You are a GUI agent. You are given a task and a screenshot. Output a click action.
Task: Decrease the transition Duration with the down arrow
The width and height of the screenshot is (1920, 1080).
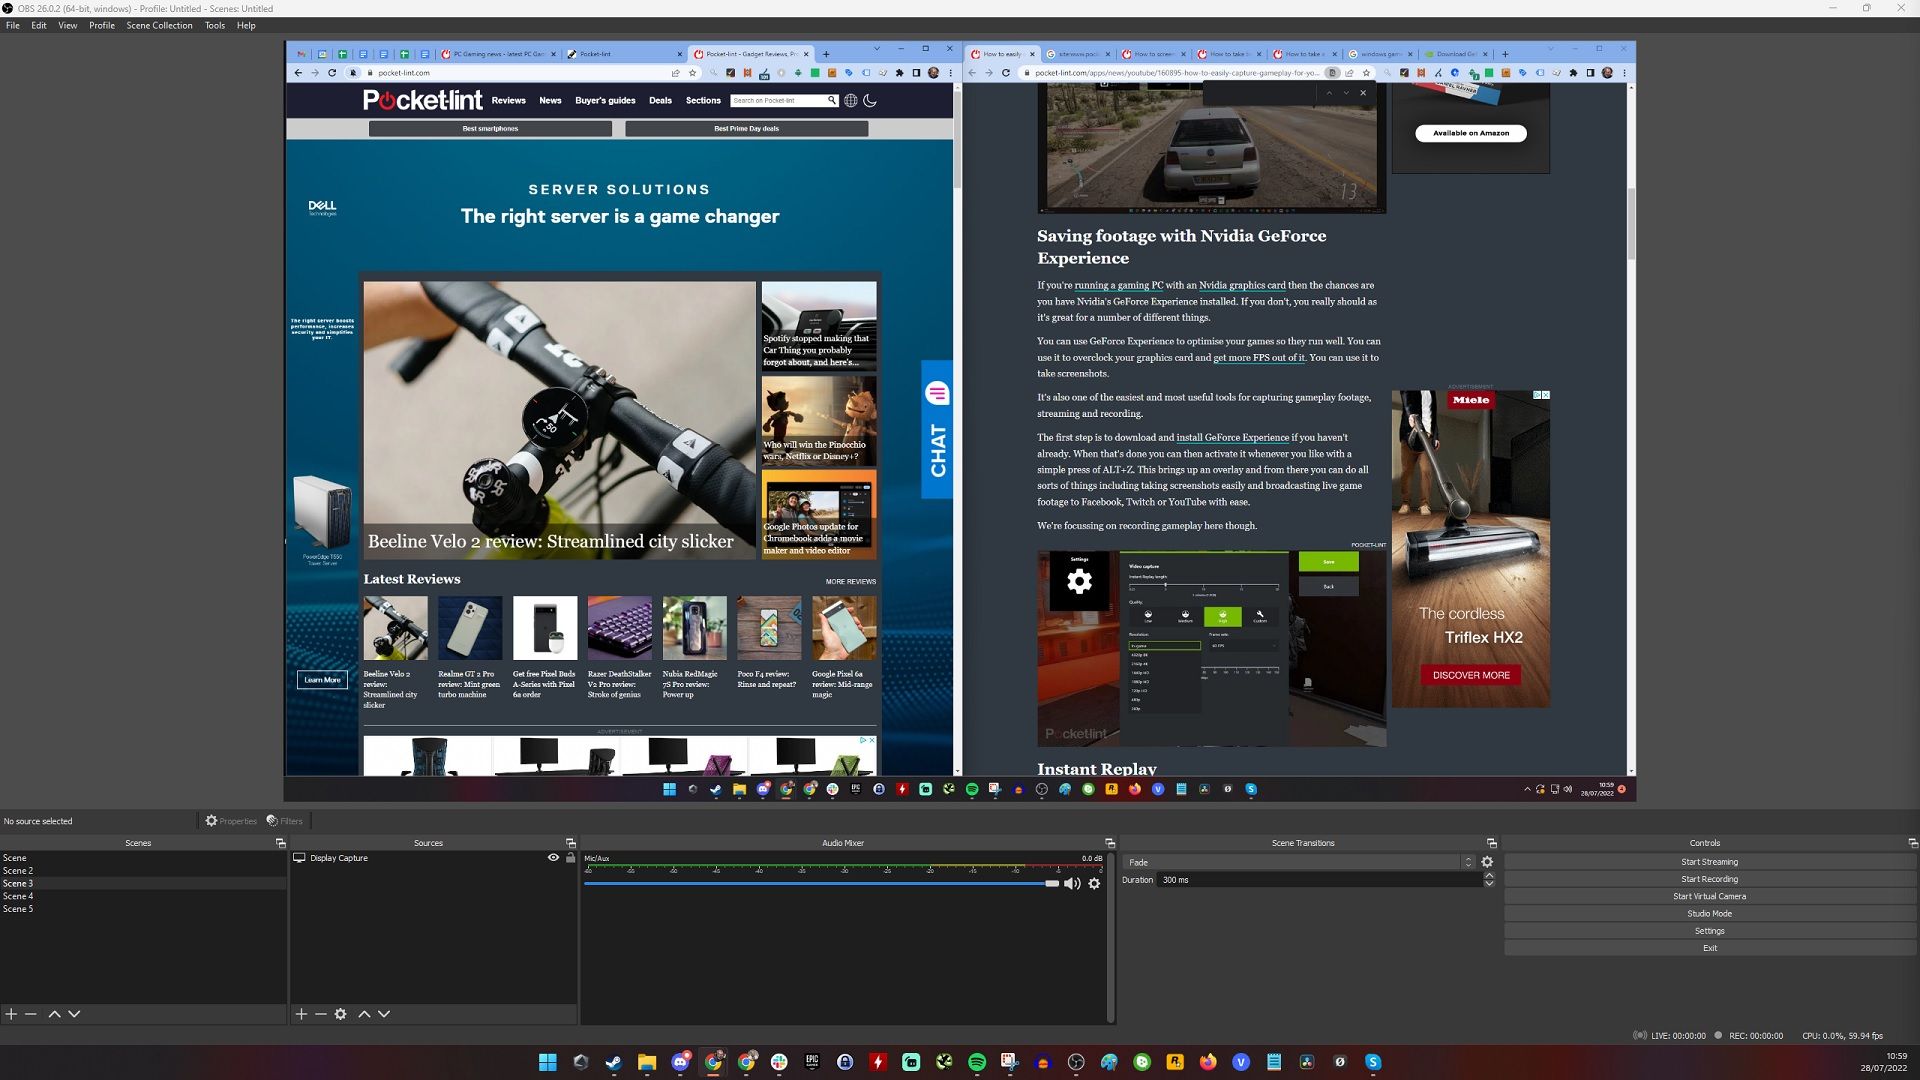tap(1489, 884)
